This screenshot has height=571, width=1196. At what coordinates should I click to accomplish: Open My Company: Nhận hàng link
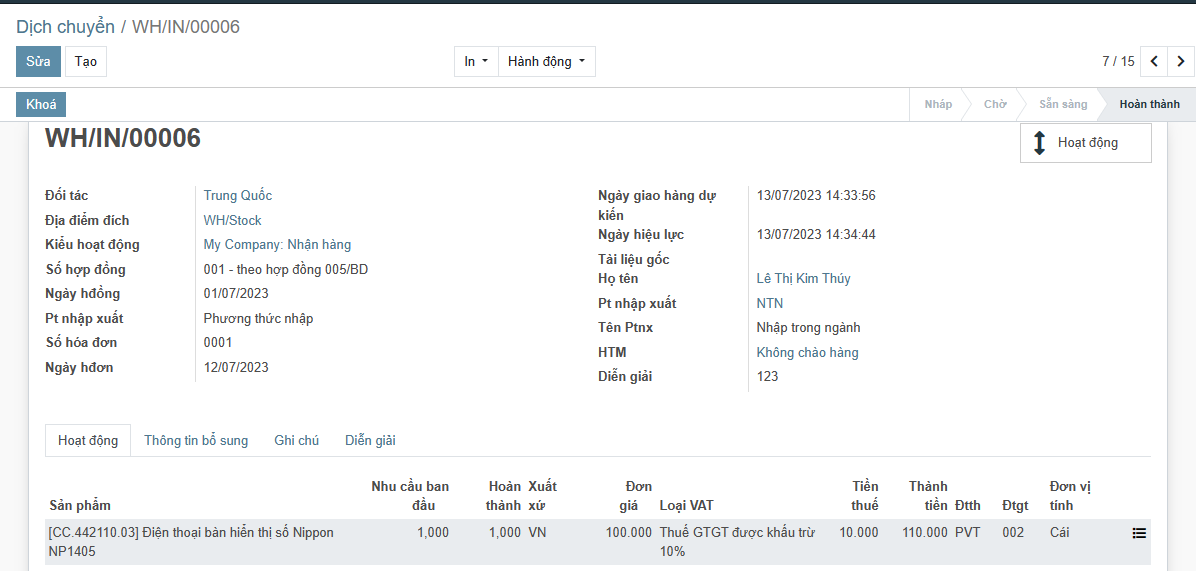click(278, 245)
